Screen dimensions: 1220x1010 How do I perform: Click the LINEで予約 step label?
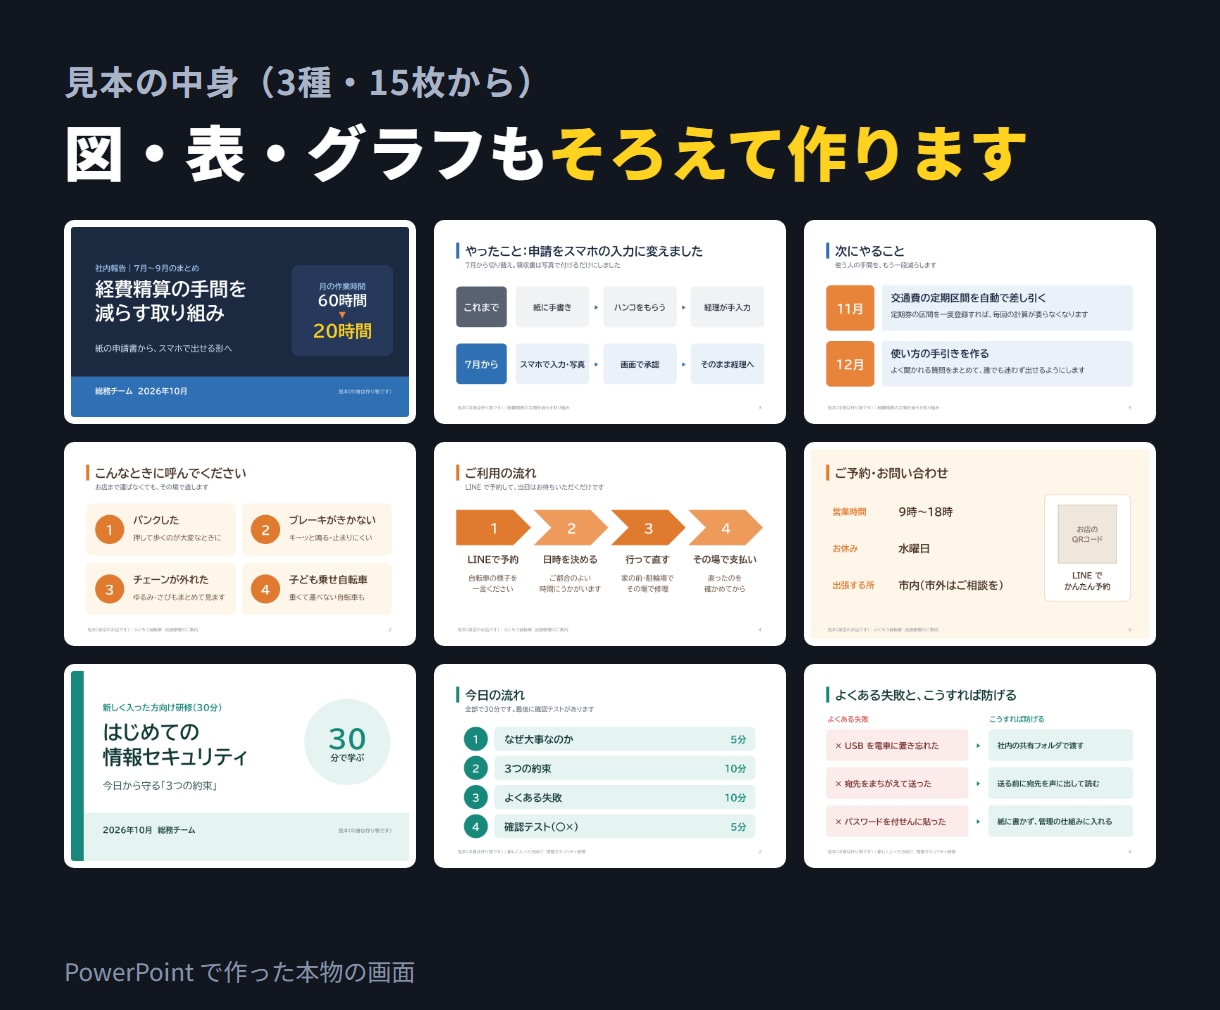(493, 560)
